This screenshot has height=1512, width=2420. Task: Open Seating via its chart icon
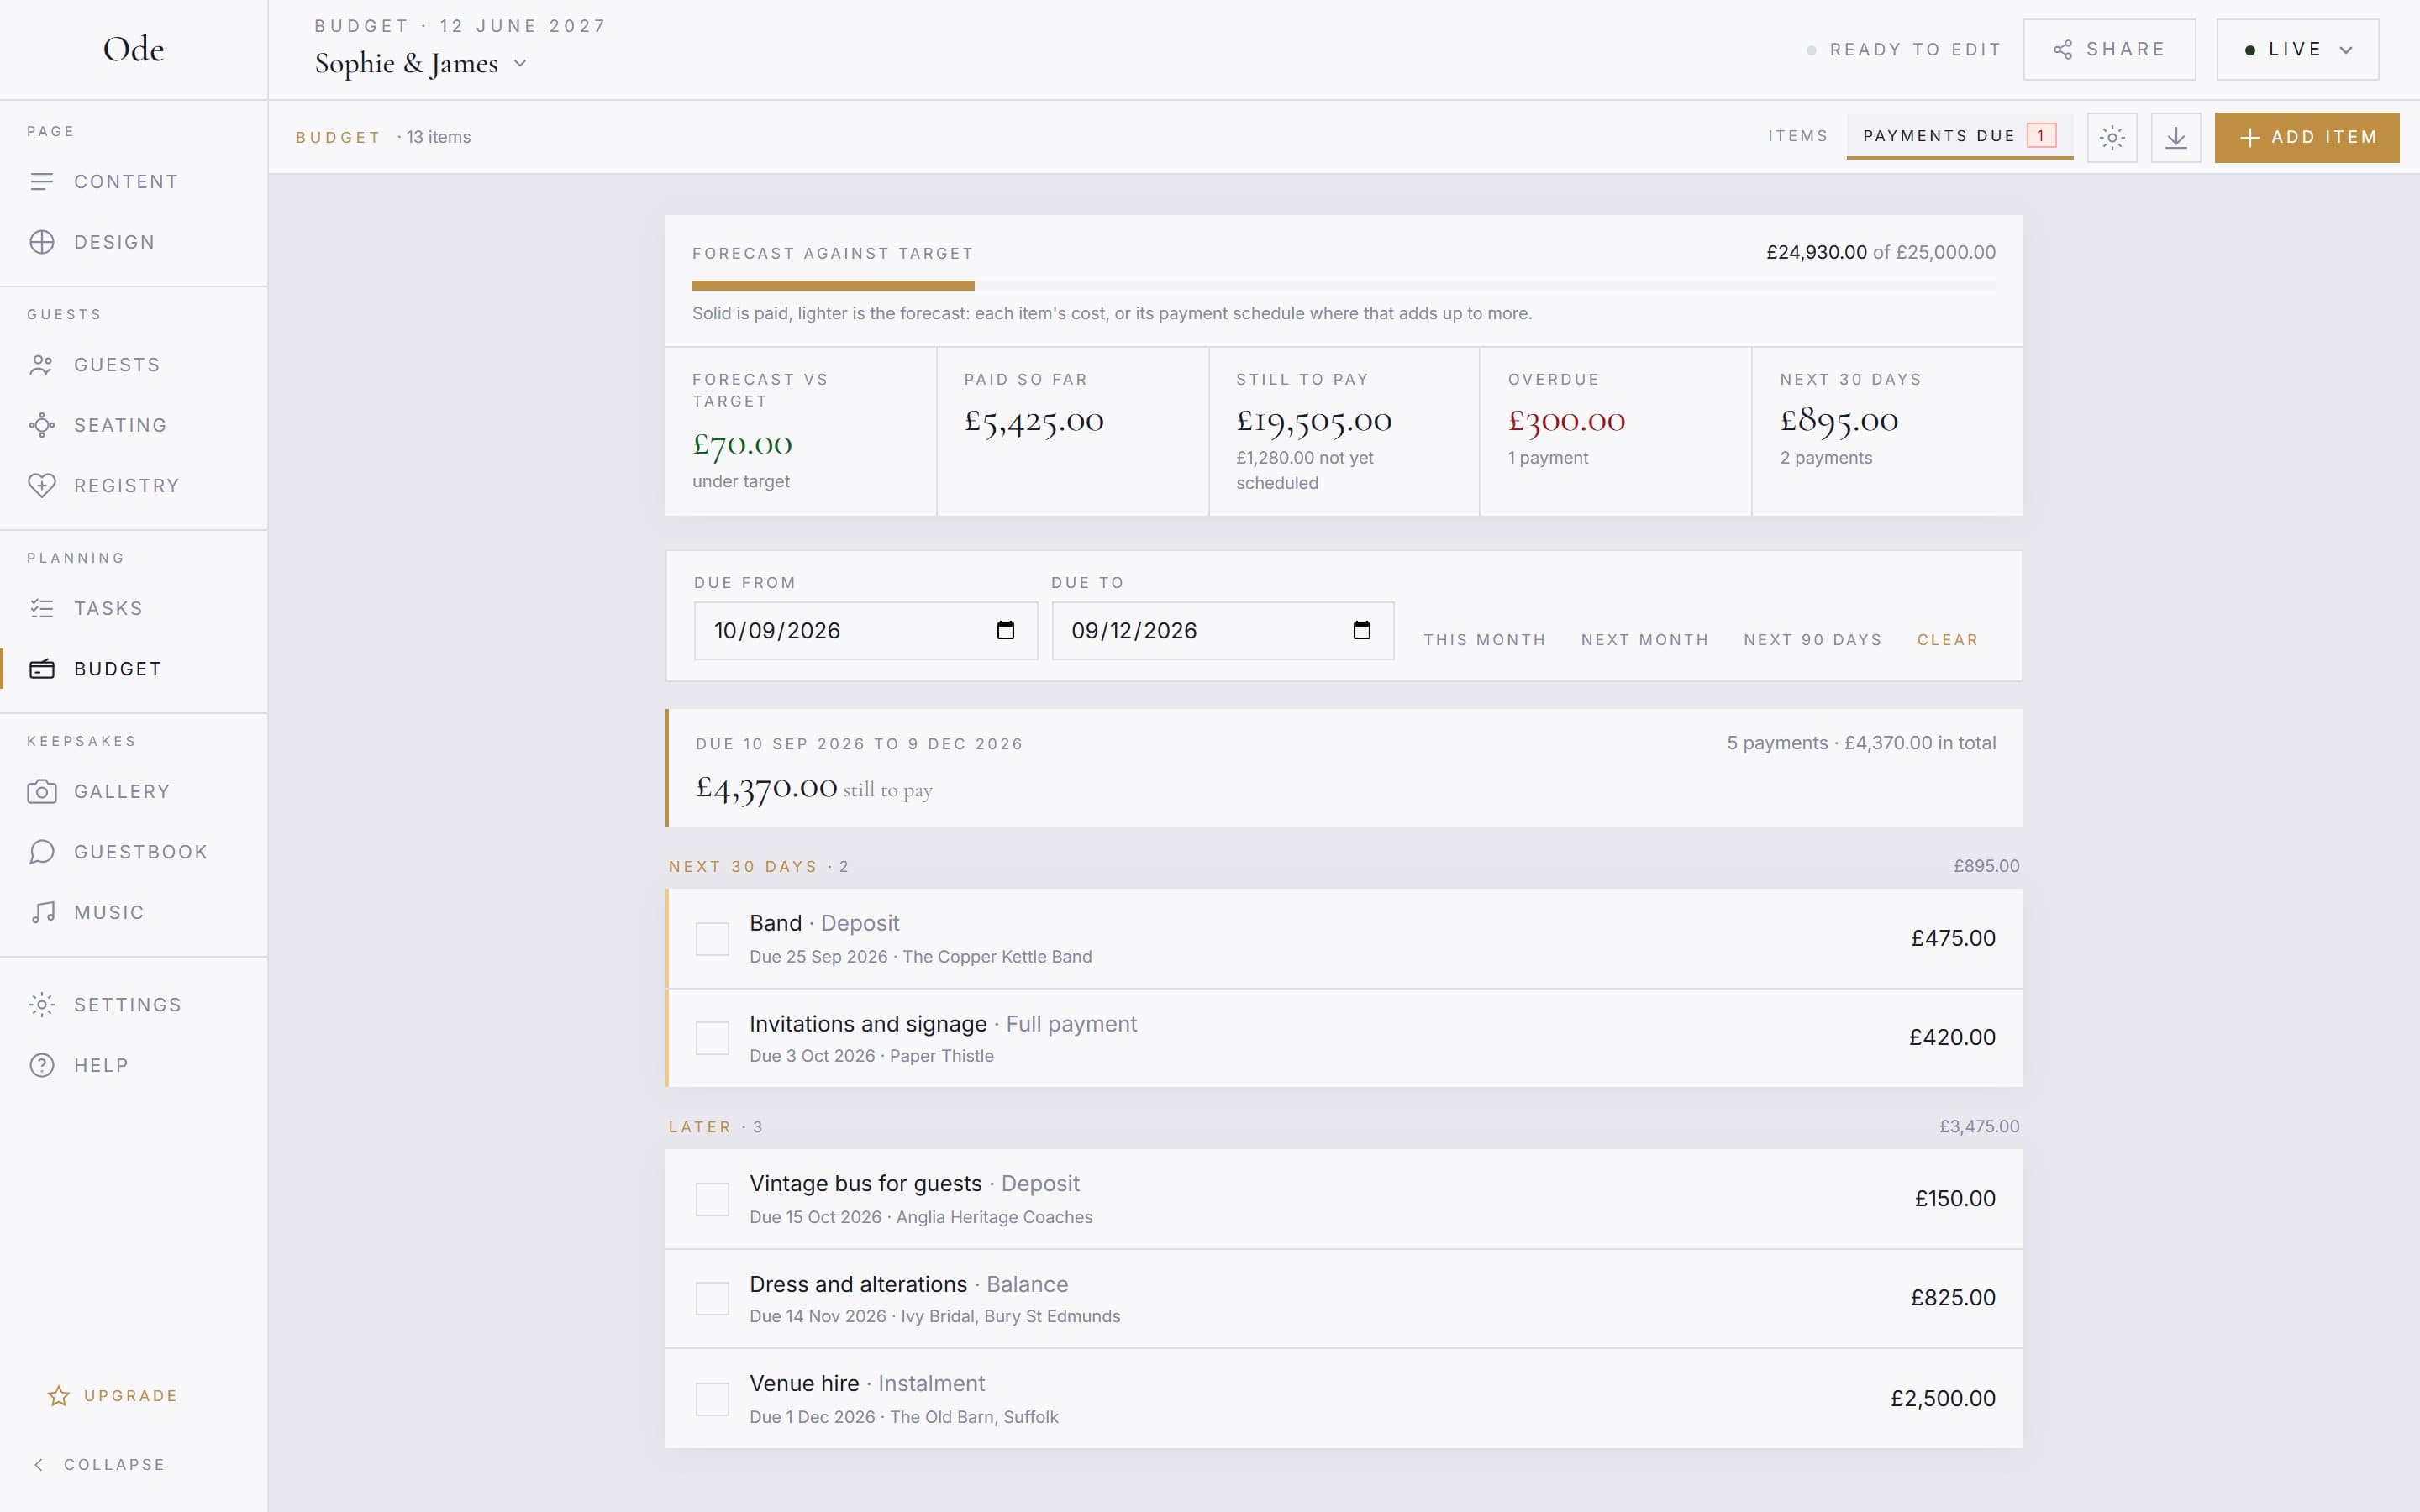tap(42, 425)
